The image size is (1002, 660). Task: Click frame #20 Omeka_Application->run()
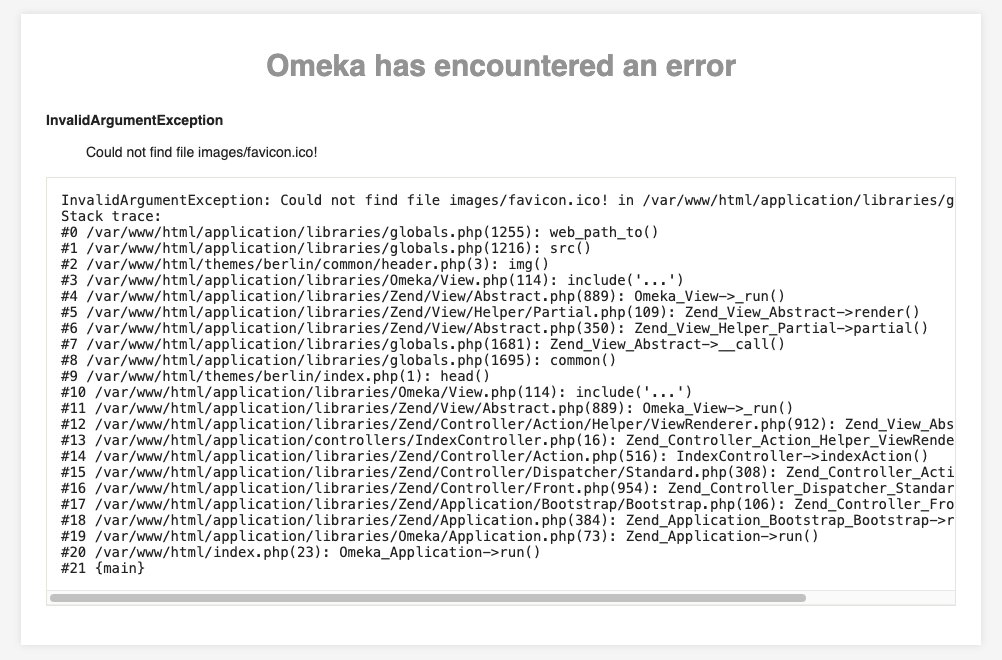(300, 552)
